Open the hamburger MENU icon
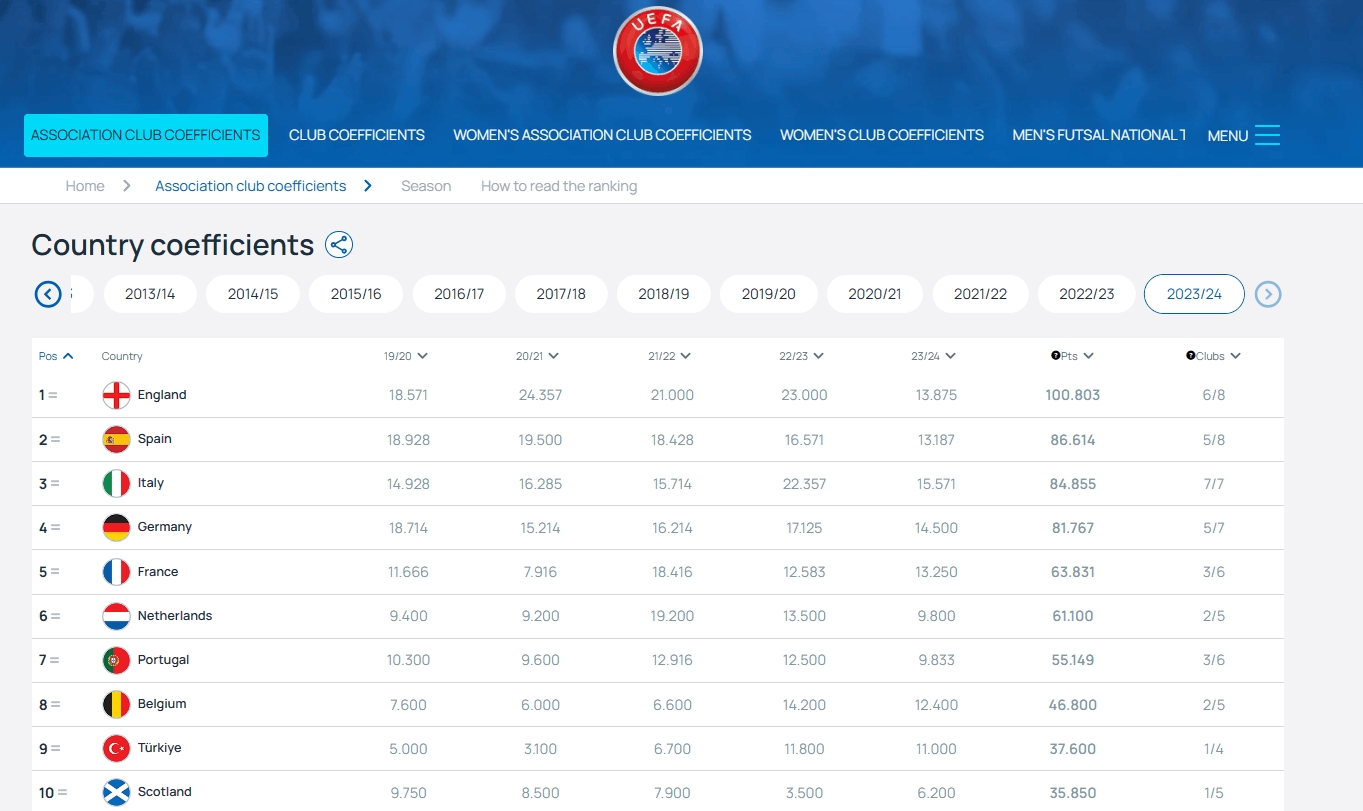Screen dimensions: 1363x811 pos(1267,135)
